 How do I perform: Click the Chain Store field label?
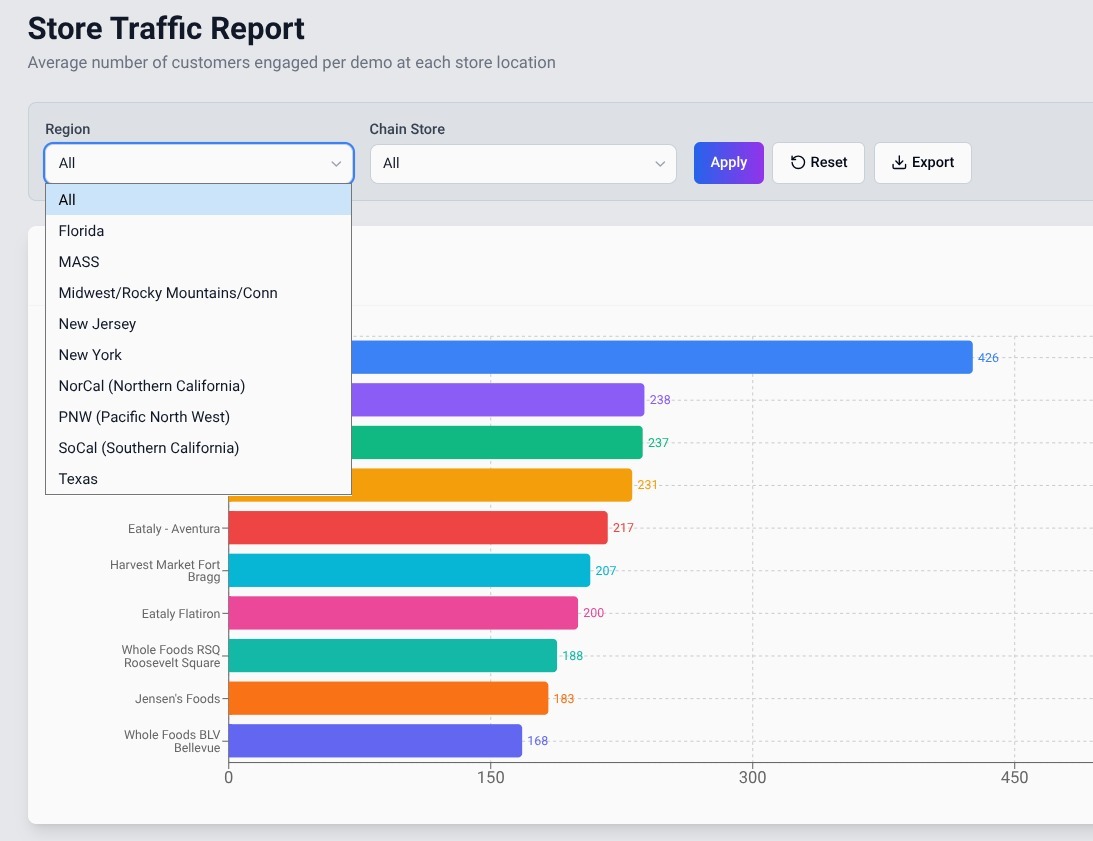(407, 129)
